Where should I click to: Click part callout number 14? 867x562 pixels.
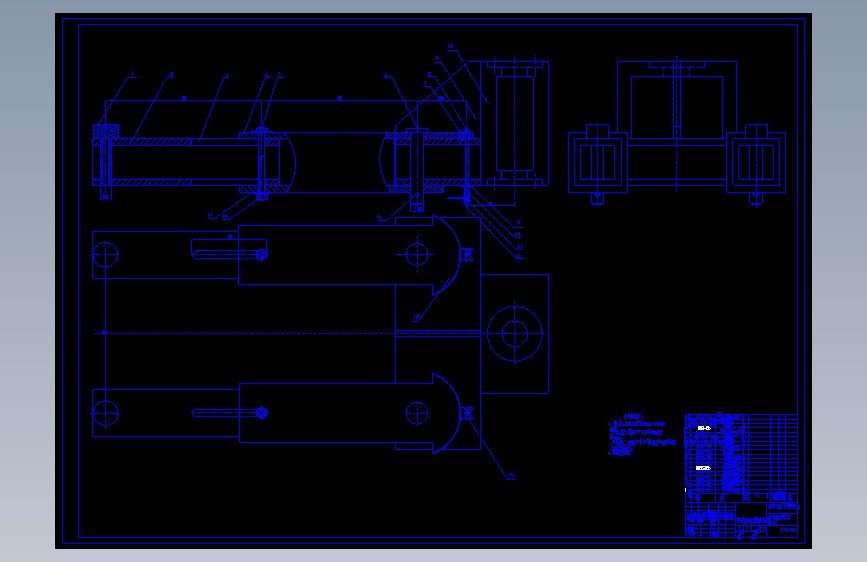coord(519,257)
